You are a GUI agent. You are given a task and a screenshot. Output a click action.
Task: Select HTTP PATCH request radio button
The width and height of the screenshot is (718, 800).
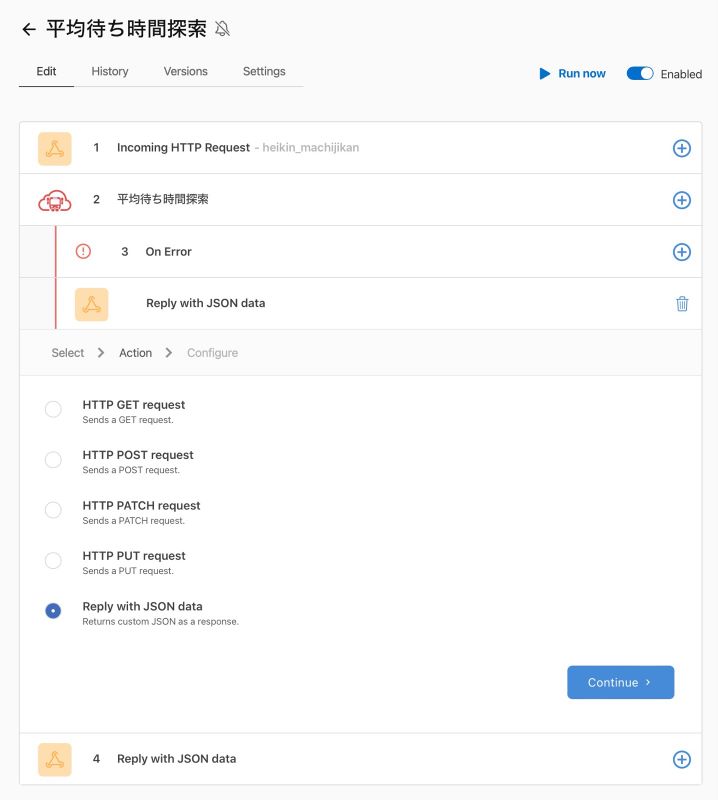tap(53, 510)
